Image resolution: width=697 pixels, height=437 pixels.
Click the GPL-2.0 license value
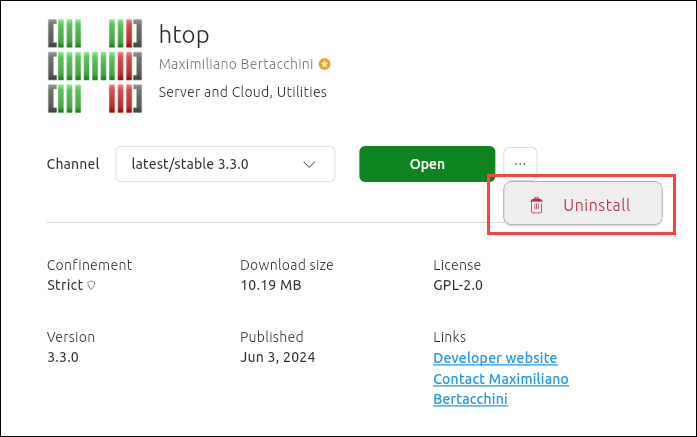(458, 285)
